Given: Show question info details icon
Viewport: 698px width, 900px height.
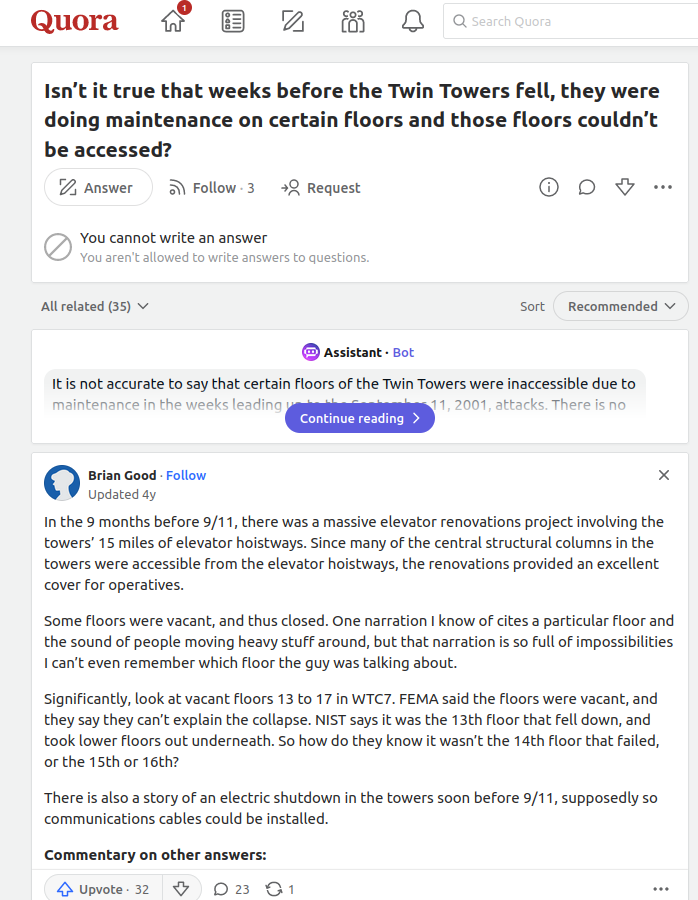Looking at the screenshot, I should (549, 187).
